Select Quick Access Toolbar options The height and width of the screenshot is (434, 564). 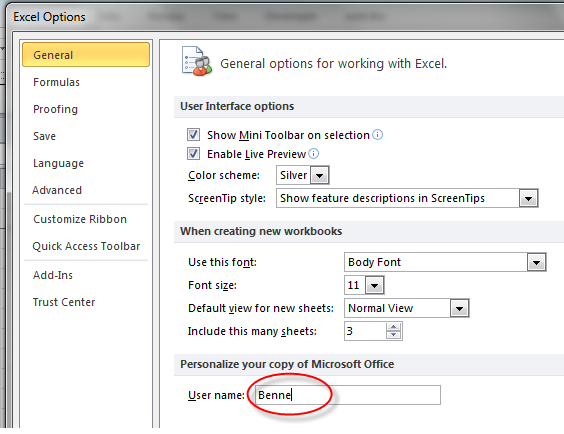(x=86, y=246)
